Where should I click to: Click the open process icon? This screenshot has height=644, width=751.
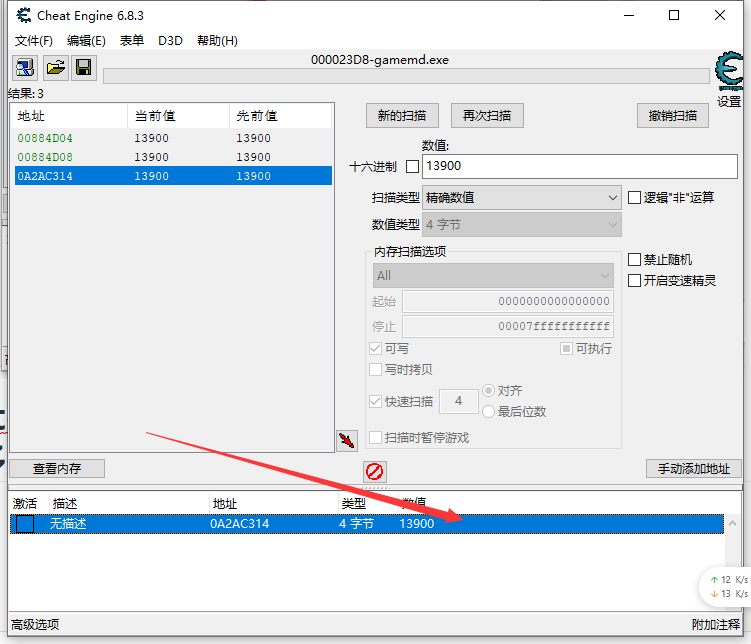pyautogui.click(x=24, y=68)
